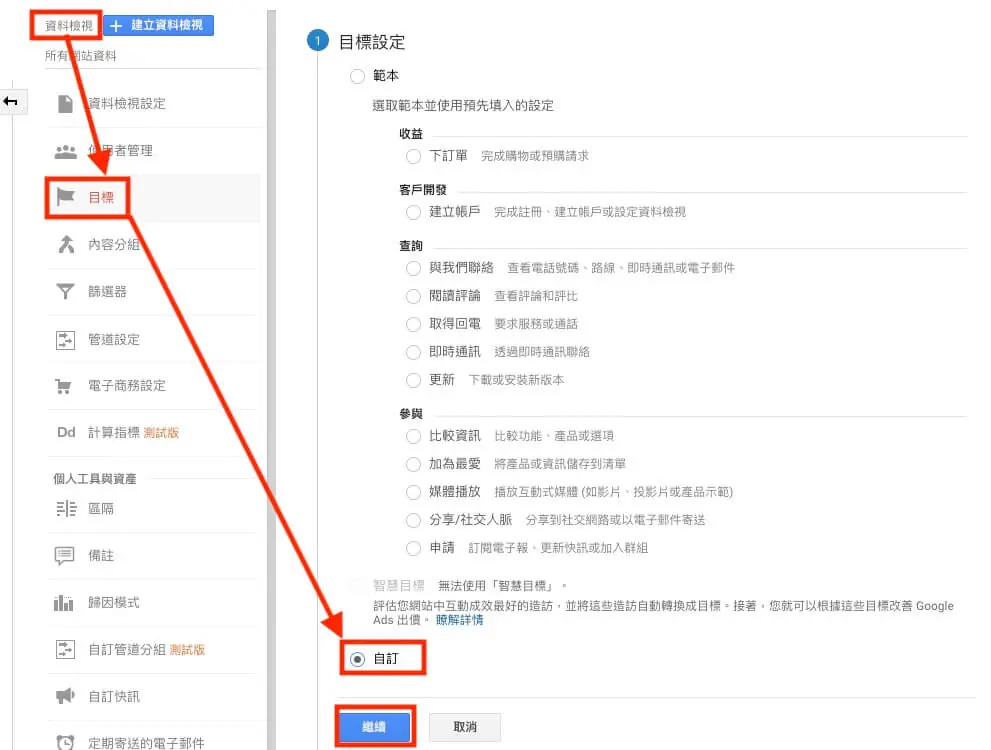Click the Dd icon for 計算指標
Viewport: 991px width, 750px height.
66,433
